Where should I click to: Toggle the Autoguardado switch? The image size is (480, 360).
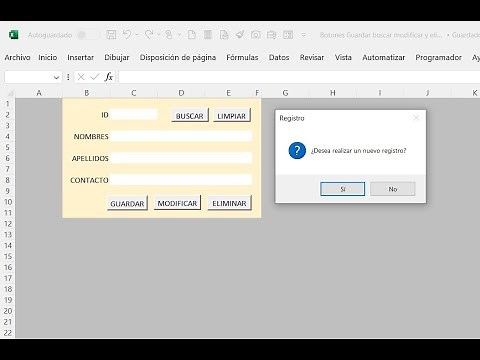tap(88, 35)
